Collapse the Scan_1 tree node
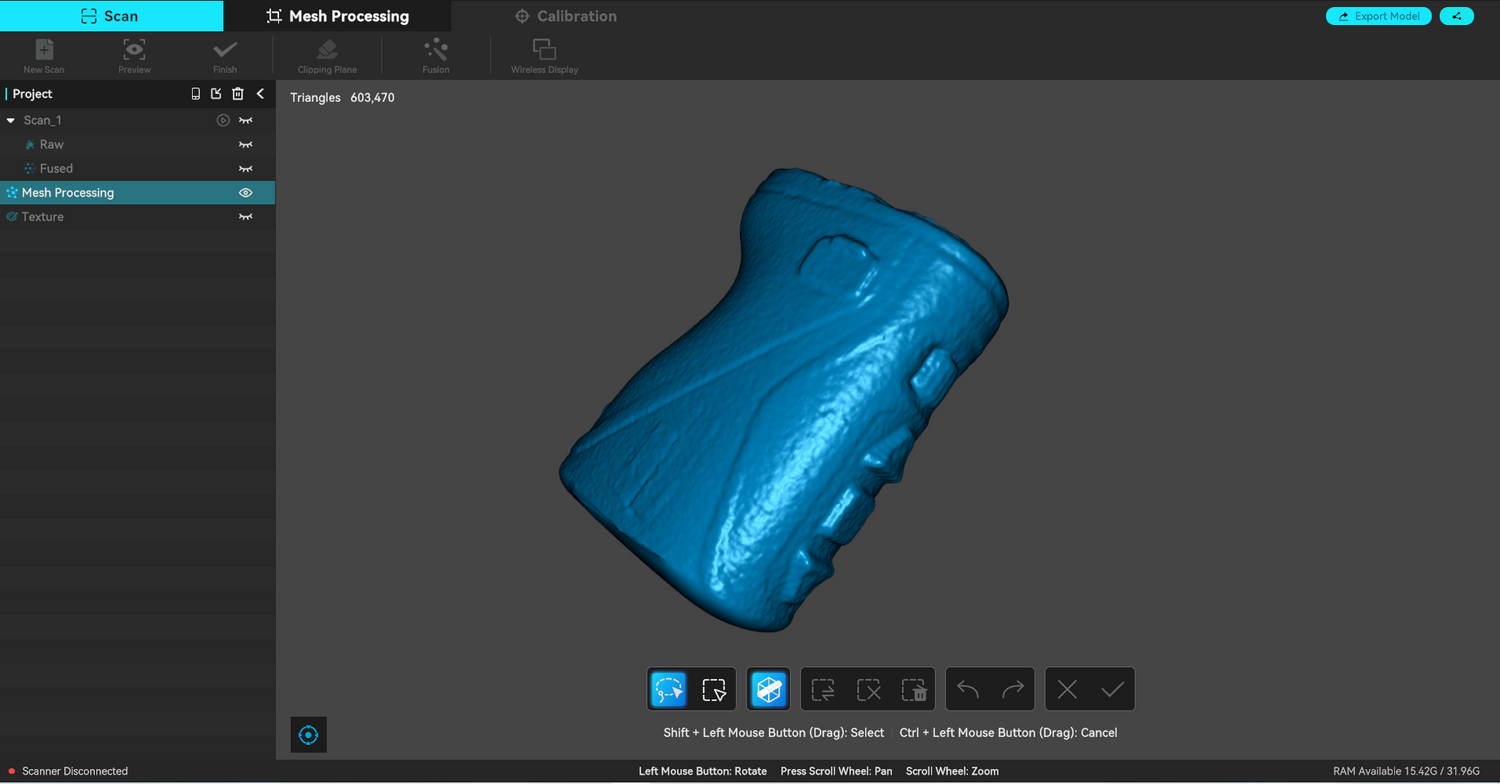The width and height of the screenshot is (1500, 784). pyautogui.click(x=11, y=120)
